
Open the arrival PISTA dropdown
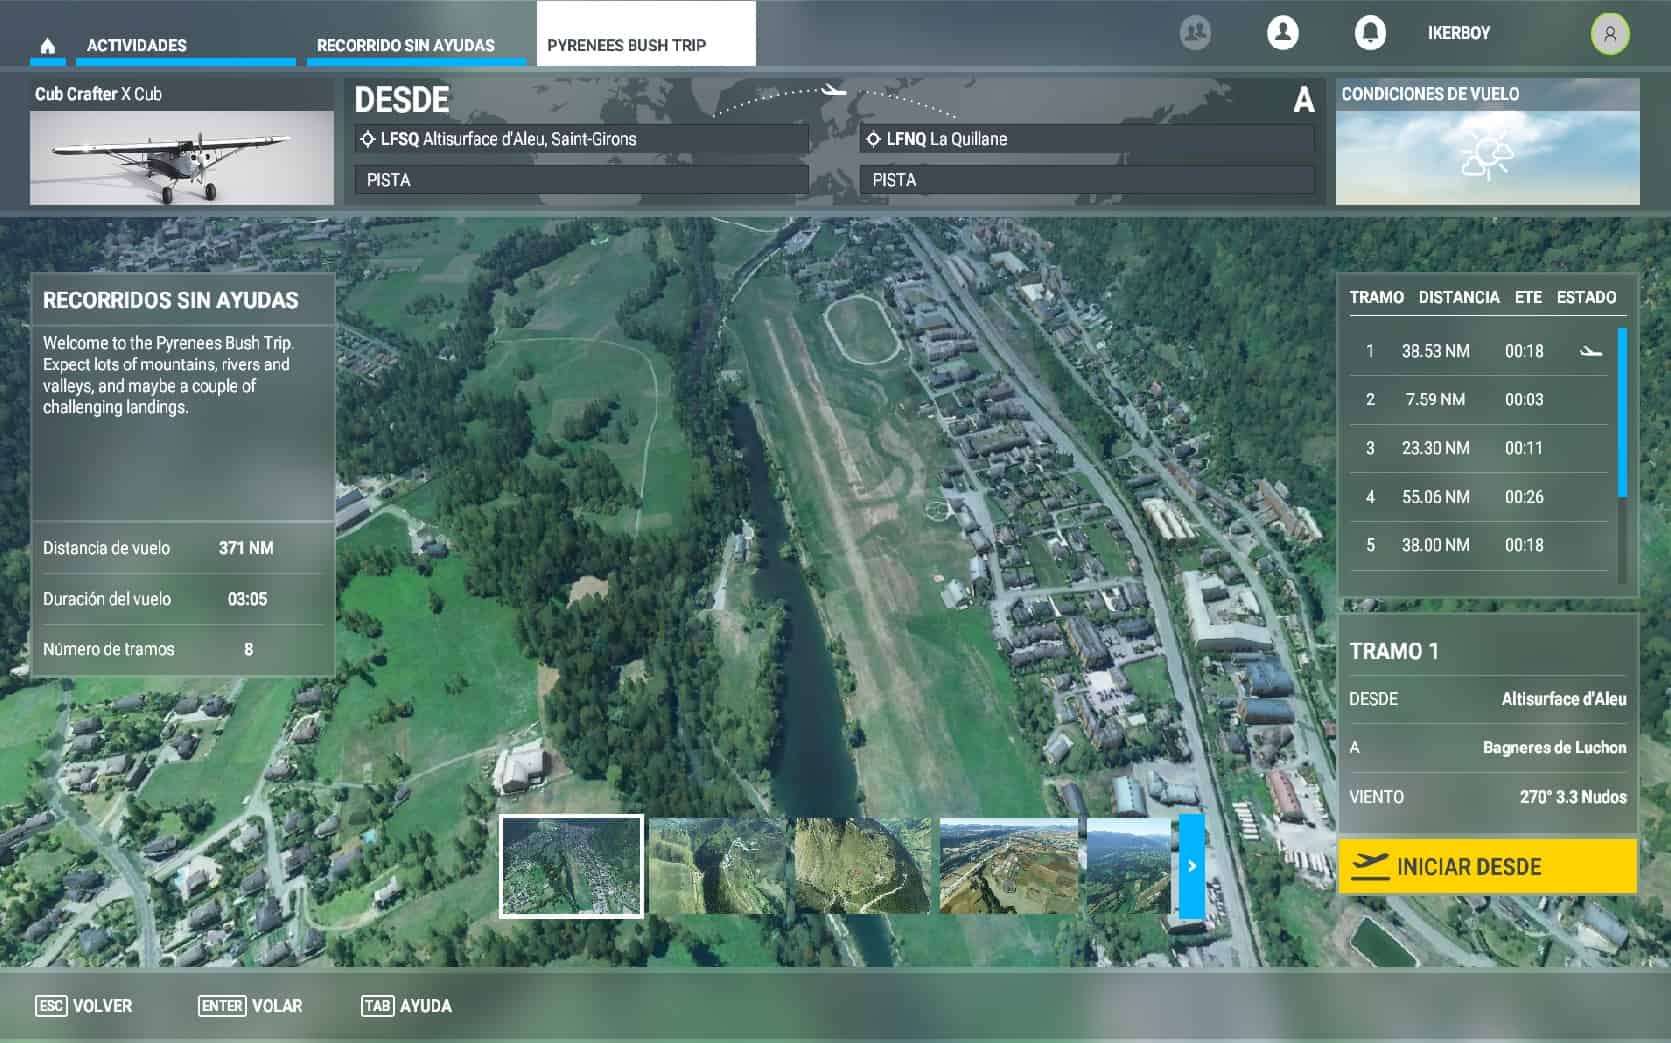[1086, 180]
